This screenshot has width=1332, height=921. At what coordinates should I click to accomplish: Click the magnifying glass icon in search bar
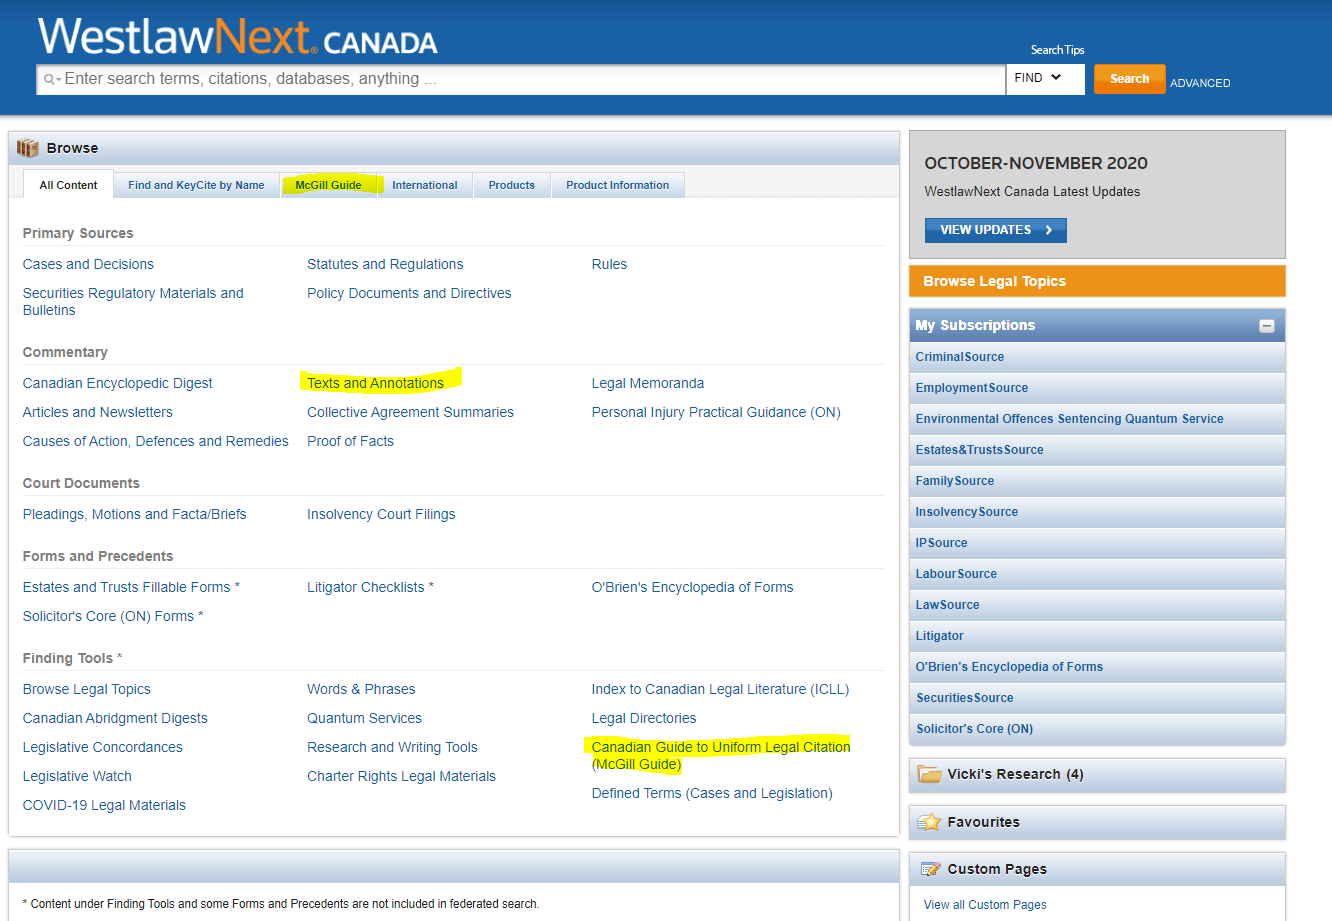click(x=51, y=78)
